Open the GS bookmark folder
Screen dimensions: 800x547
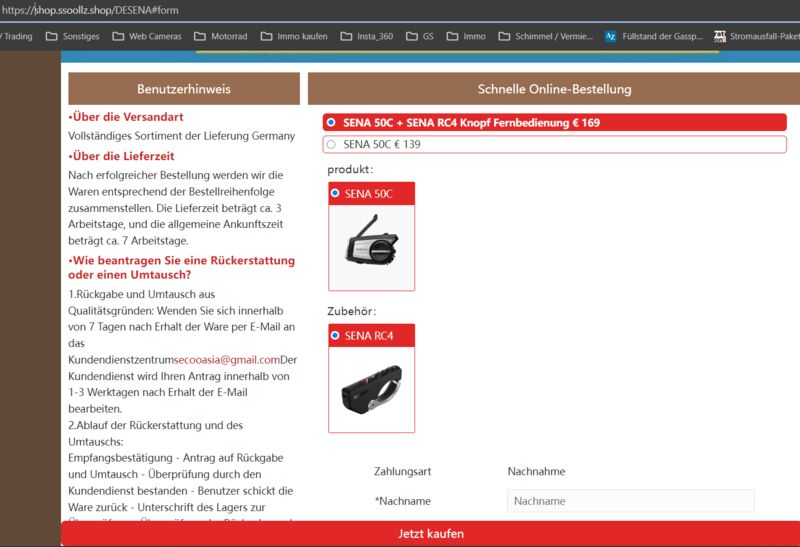(420, 36)
